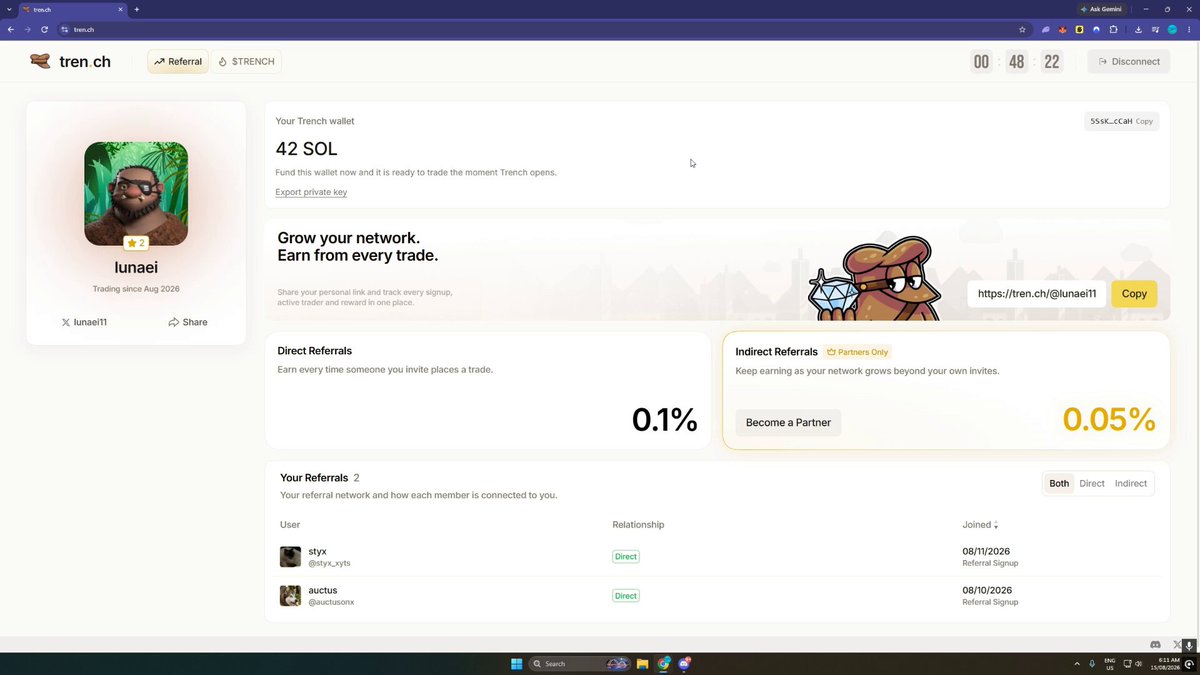Viewport: 1200px width, 675px height.
Task: Click the Export private key link
Action: tap(311, 192)
